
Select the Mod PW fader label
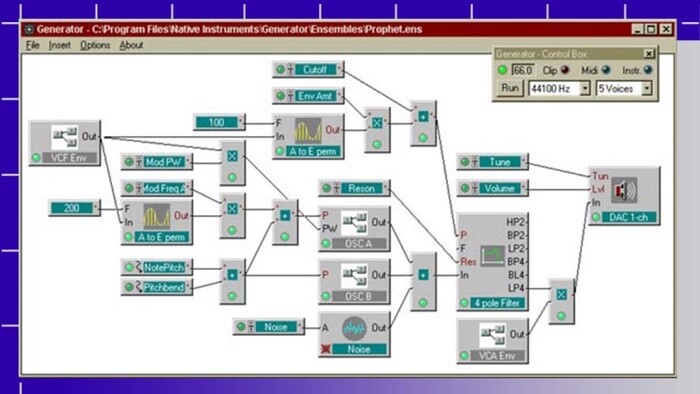click(x=164, y=162)
